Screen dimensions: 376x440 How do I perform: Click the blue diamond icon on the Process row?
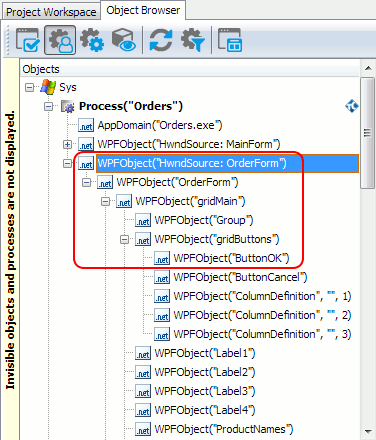point(352,106)
